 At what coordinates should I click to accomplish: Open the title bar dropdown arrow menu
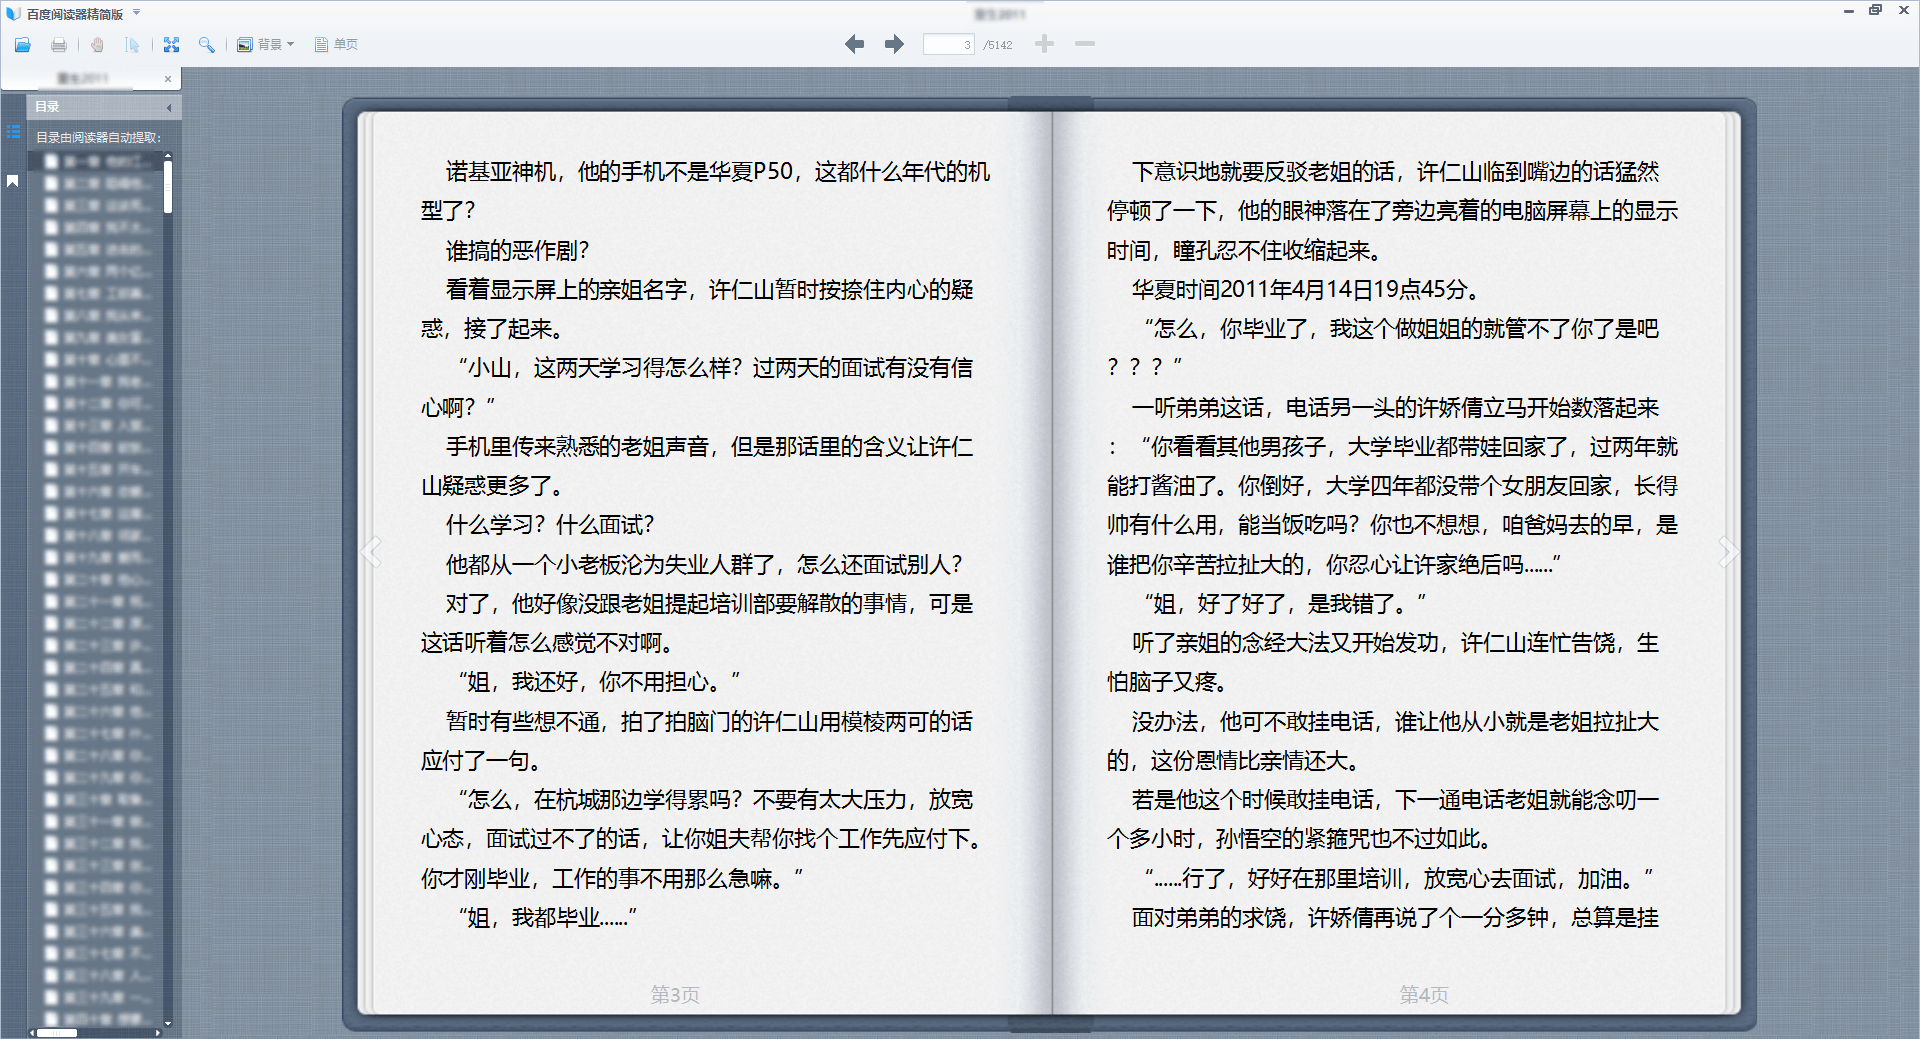[x=136, y=13]
